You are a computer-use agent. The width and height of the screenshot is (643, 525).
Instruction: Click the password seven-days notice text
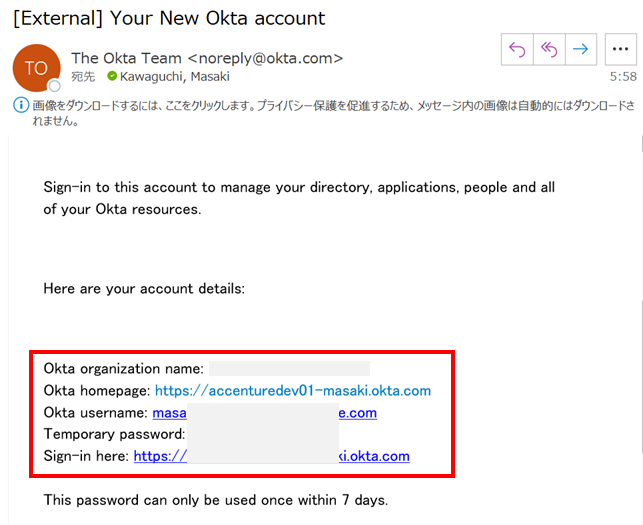pyautogui.click(x=215, y=500)
